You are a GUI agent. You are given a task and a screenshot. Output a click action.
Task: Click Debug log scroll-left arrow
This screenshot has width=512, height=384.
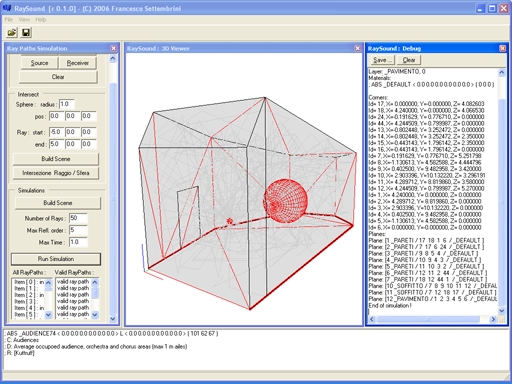pos(372,319)
